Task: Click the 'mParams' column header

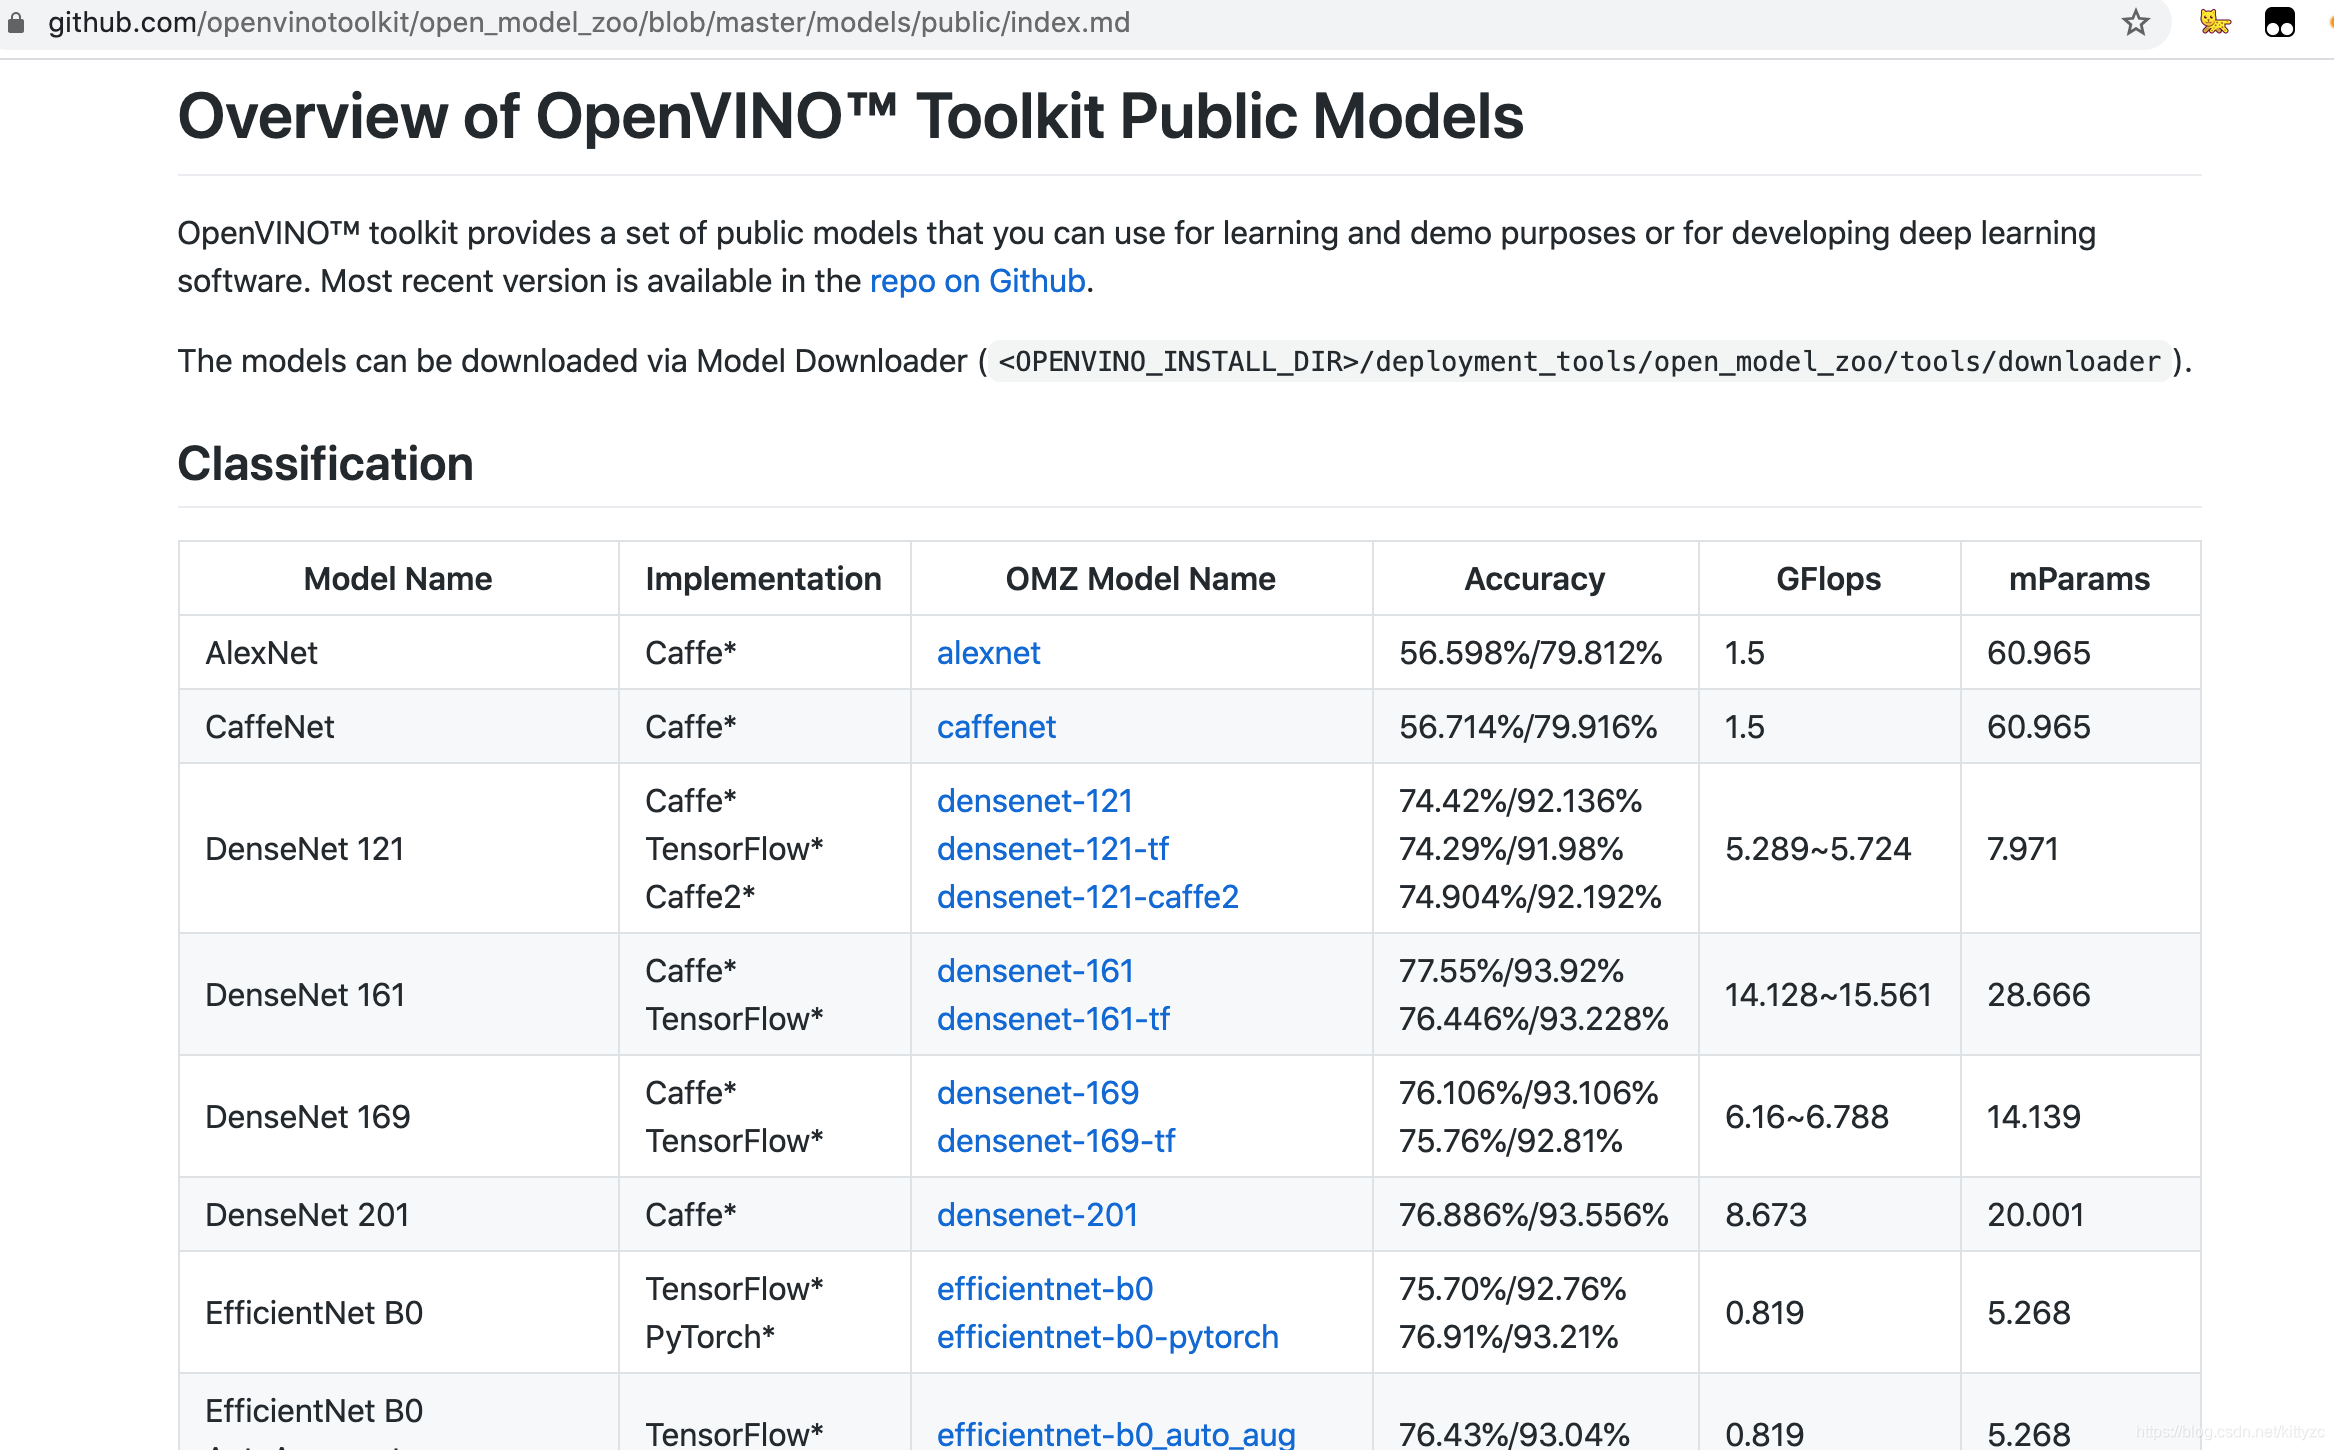Action: pyautogui.click(x=2079, y=579)
